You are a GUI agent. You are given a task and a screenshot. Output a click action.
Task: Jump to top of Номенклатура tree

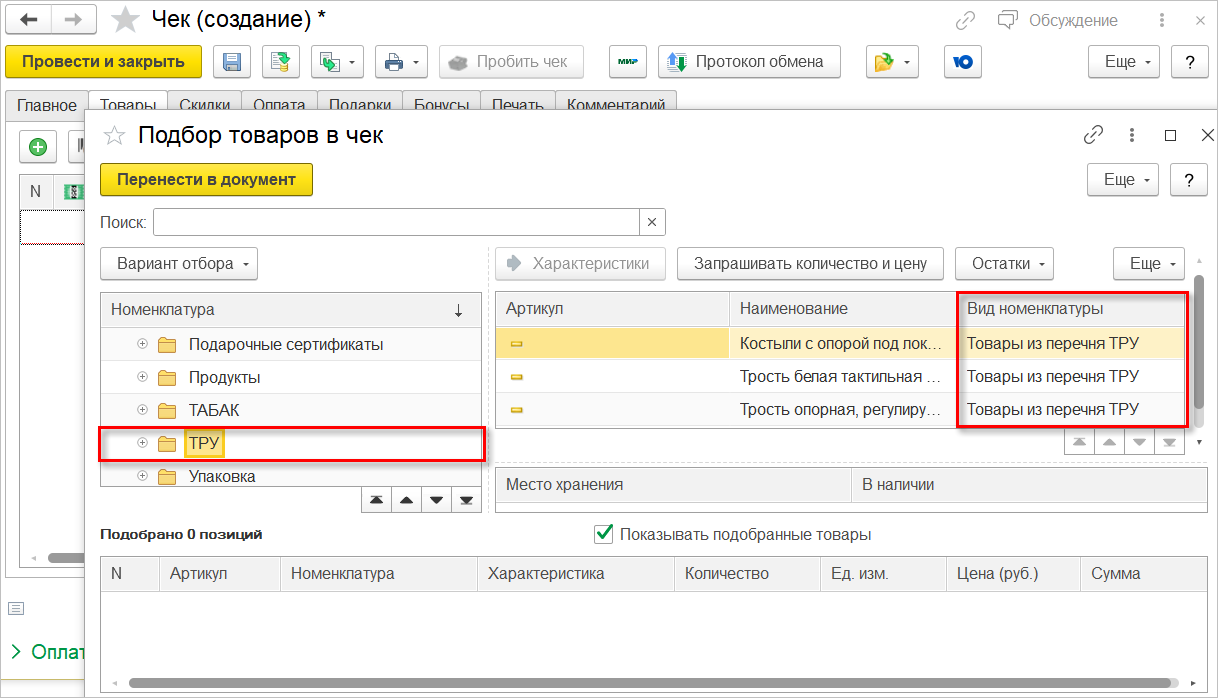tap(375, 499)
